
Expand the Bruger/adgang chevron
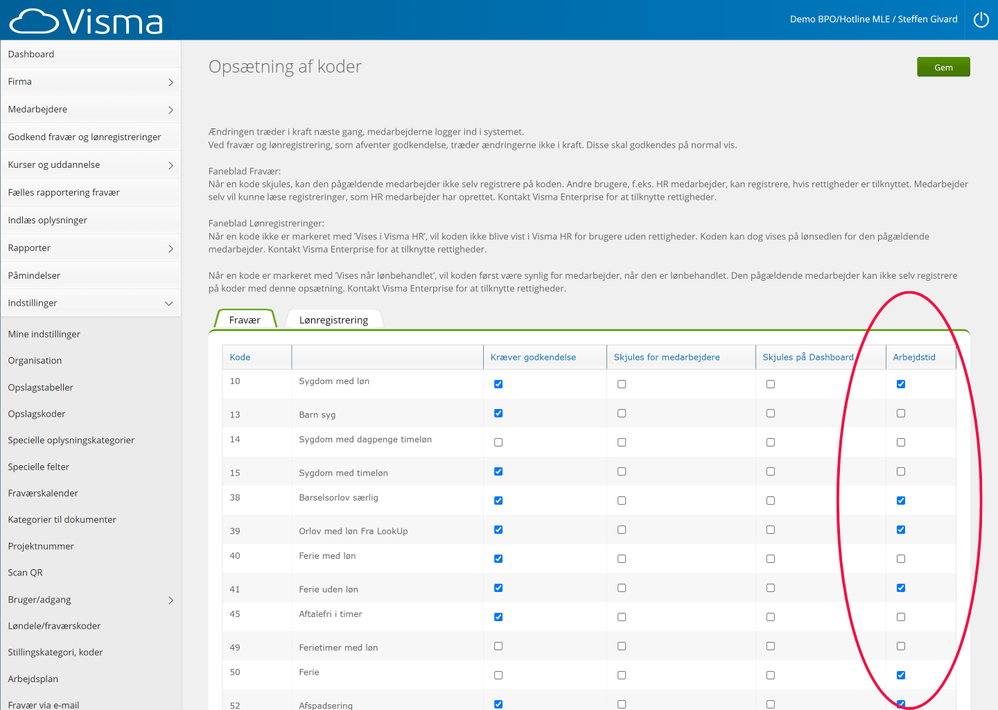(171, 600)
